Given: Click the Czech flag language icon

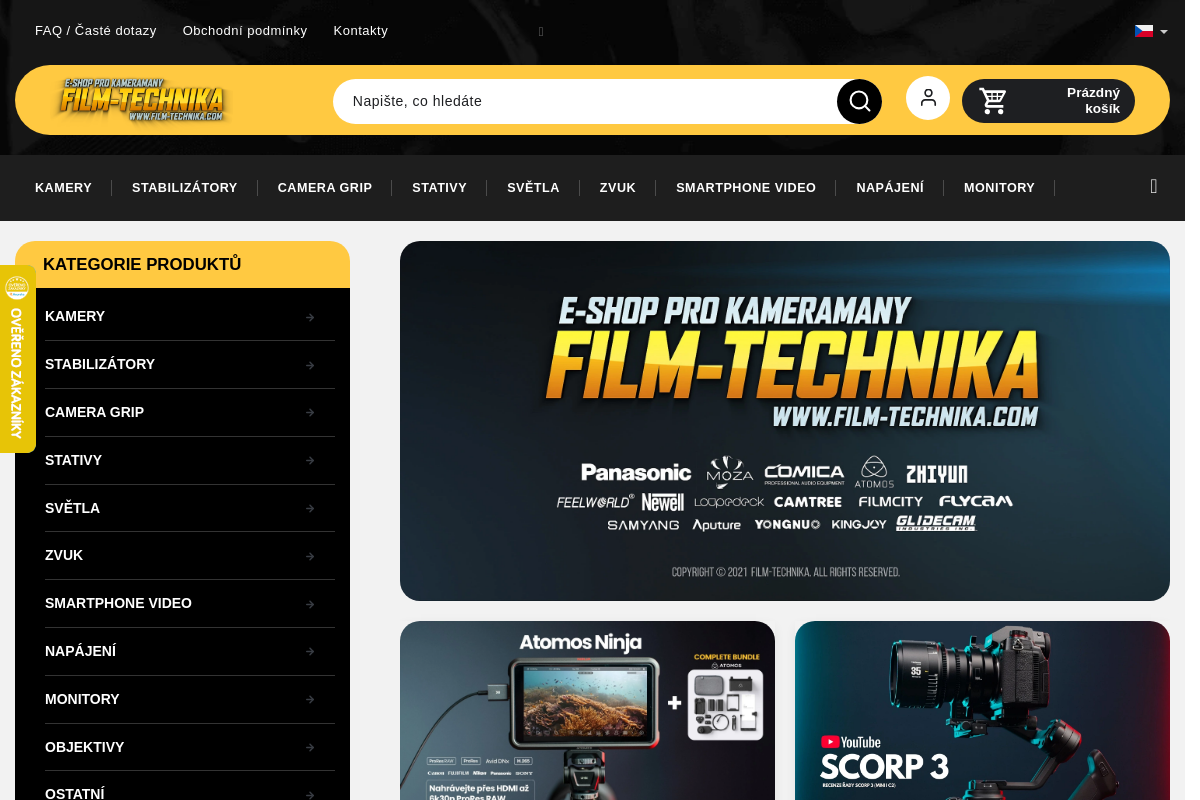Looking at the screenshot, I should point(1144,30).
